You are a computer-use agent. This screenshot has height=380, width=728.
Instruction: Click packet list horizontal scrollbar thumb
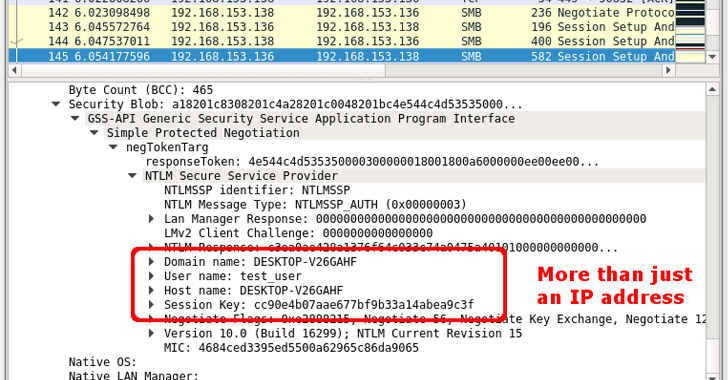click(x=203, y=70)
